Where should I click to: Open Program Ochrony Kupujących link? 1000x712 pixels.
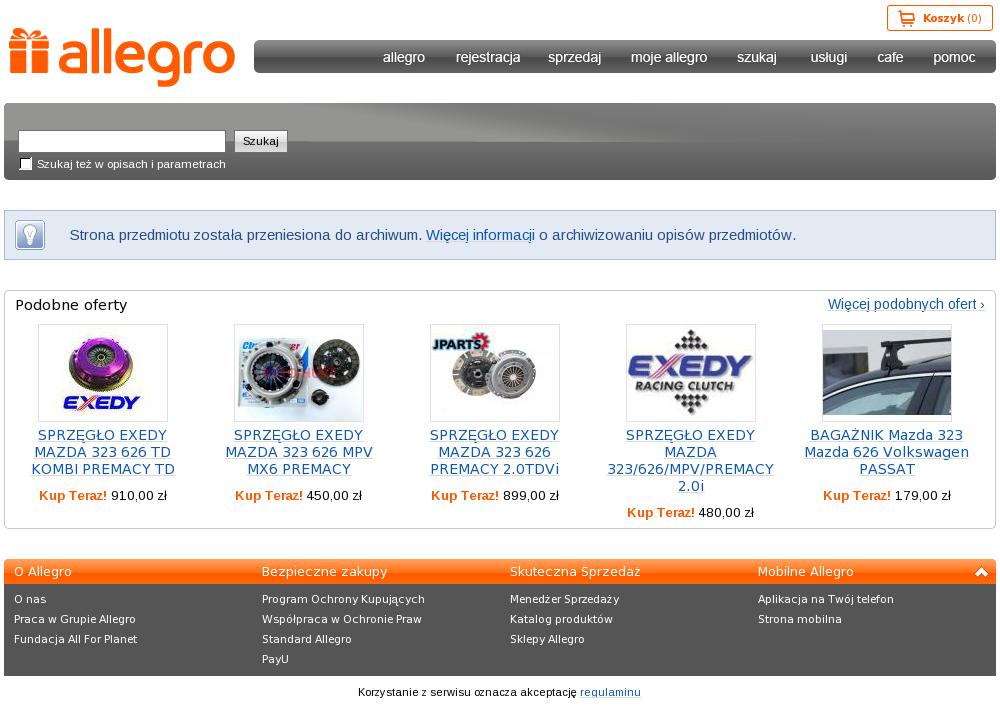(x=343, y=599)
